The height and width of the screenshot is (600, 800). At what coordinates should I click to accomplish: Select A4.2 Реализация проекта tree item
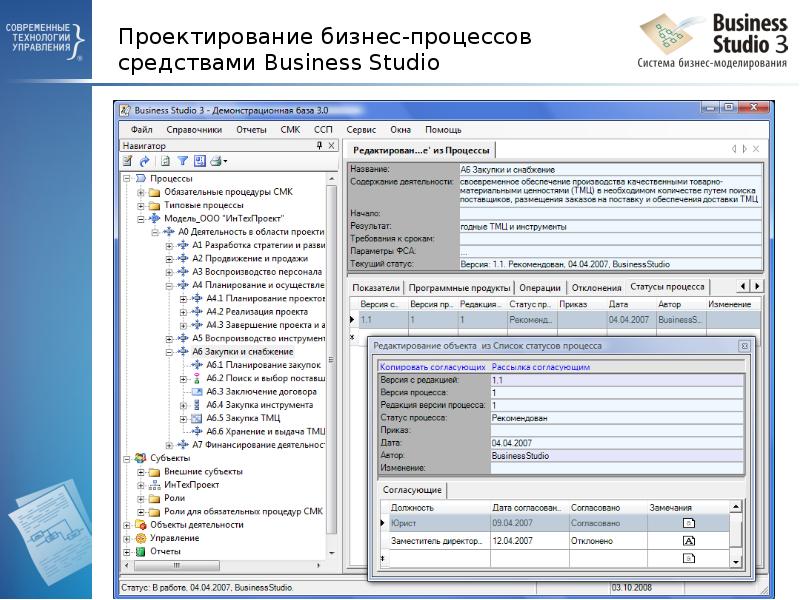coord(257,312)
